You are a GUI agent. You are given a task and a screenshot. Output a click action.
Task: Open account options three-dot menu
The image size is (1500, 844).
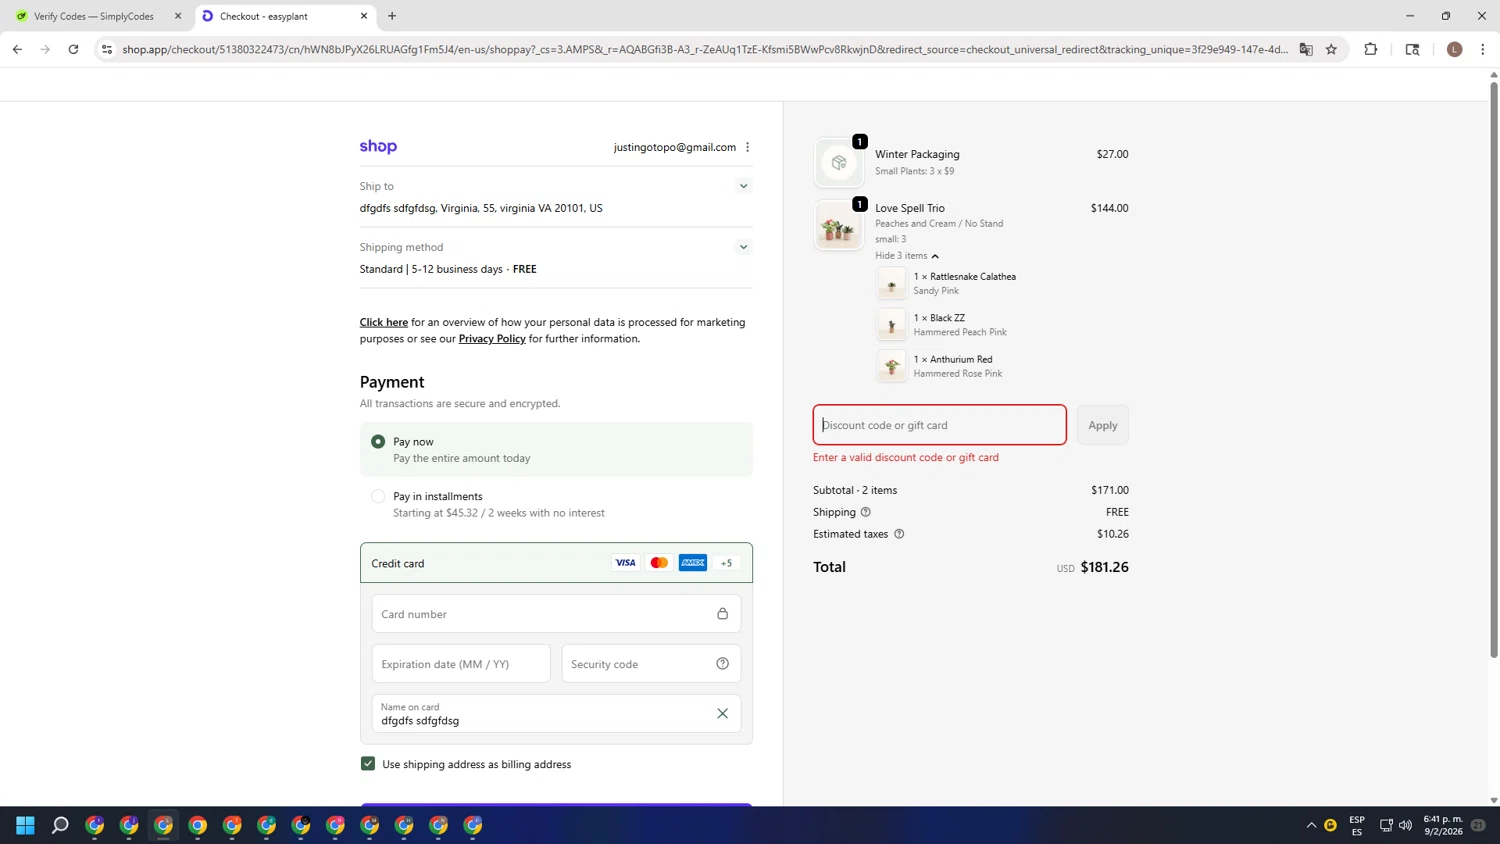[747, 147]
